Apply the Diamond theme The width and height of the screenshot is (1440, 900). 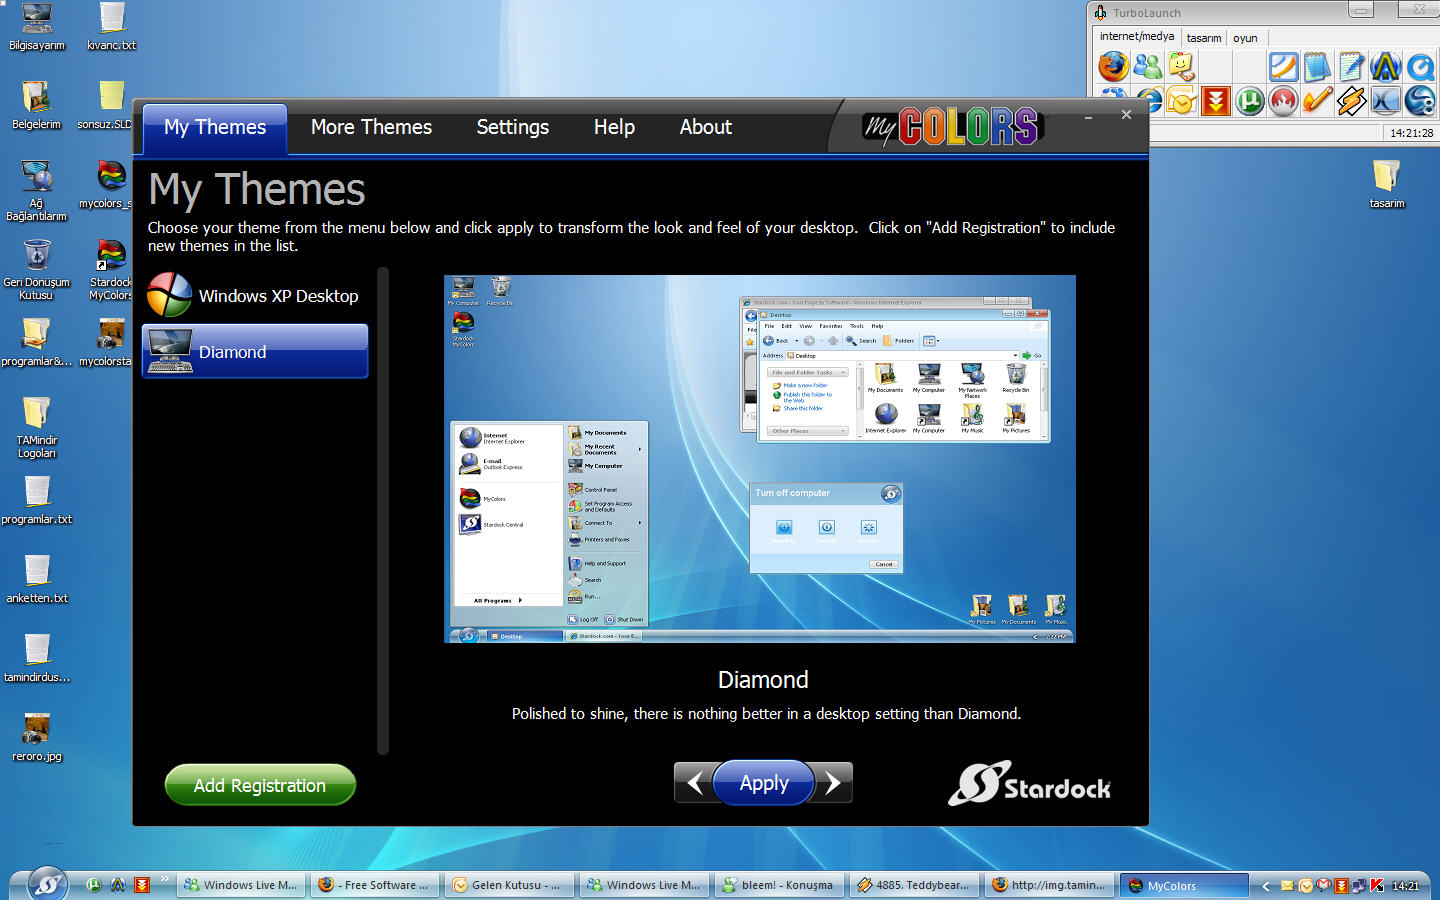[764, 783]
